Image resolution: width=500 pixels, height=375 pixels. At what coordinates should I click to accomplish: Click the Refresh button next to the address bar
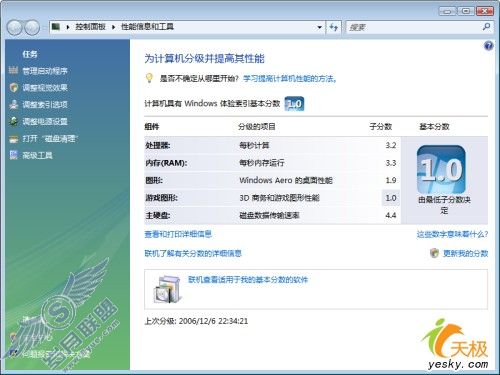tap(334, 27)
